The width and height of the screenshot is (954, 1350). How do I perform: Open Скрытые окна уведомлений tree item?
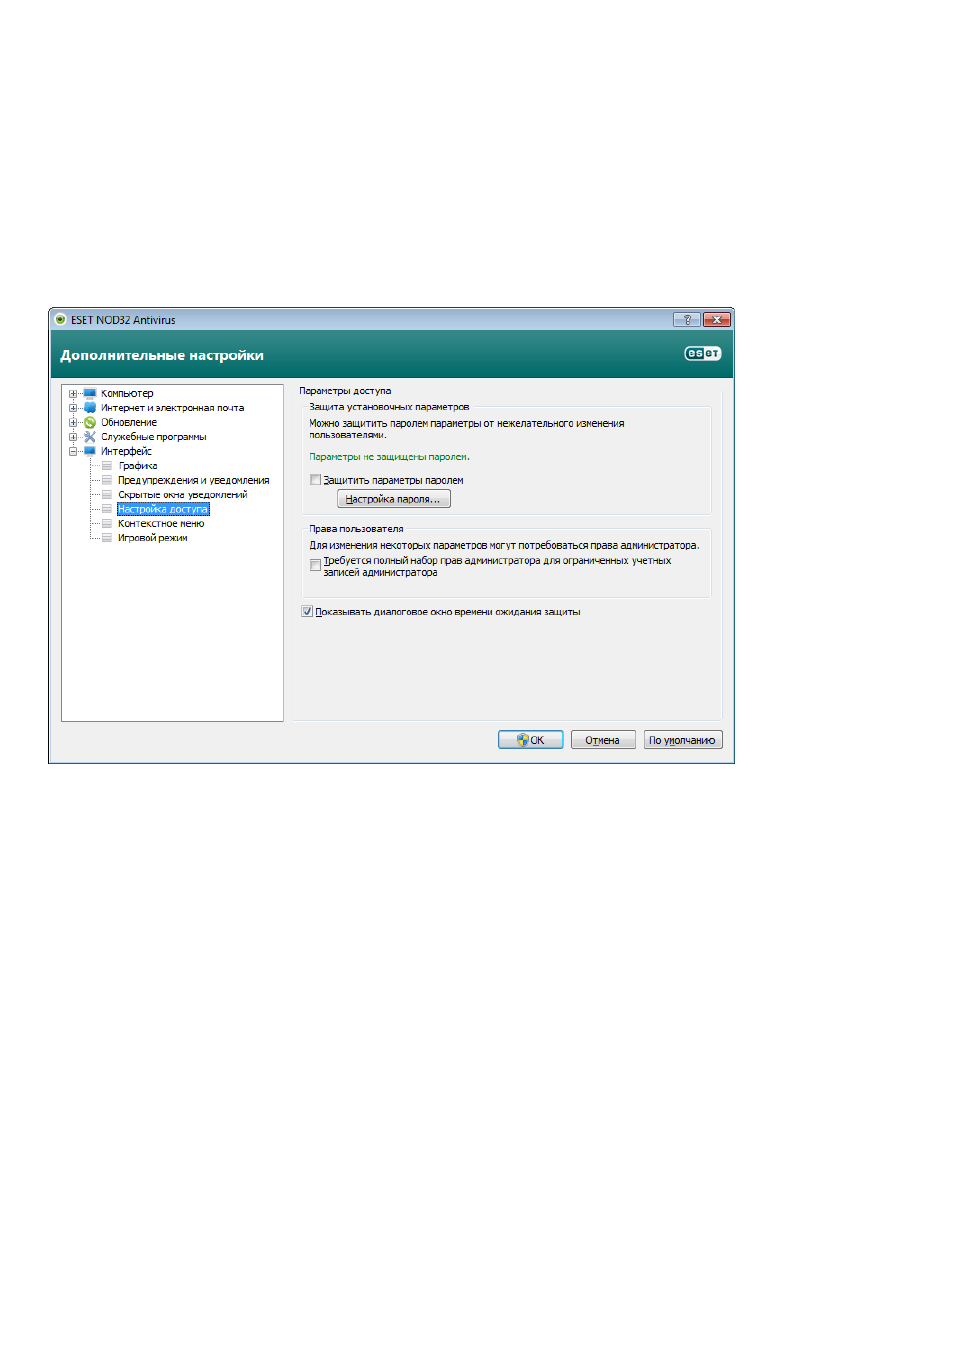click(x=182, y=495)
